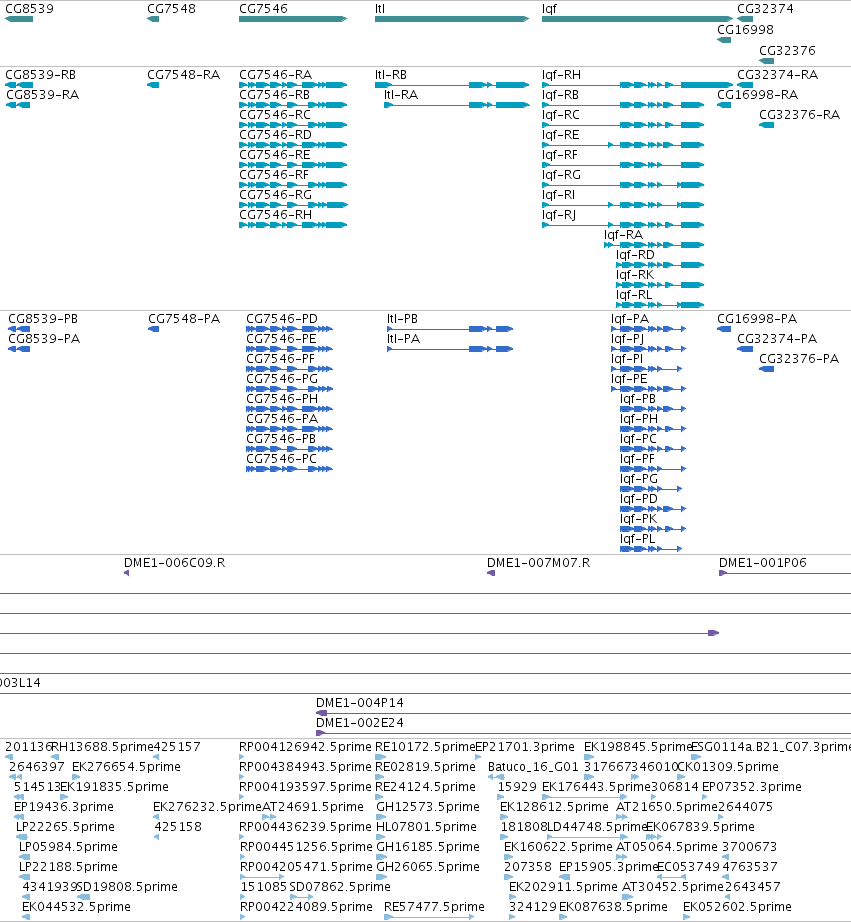Select protein lqf-PE label

[629, 379]
